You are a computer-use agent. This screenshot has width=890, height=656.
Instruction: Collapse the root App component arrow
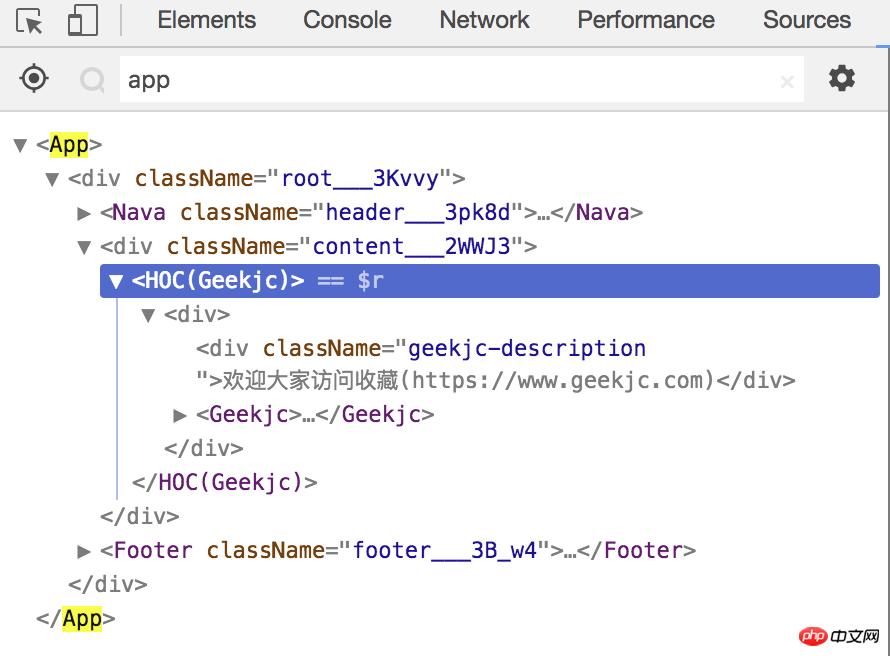click(x=20, y=146)
